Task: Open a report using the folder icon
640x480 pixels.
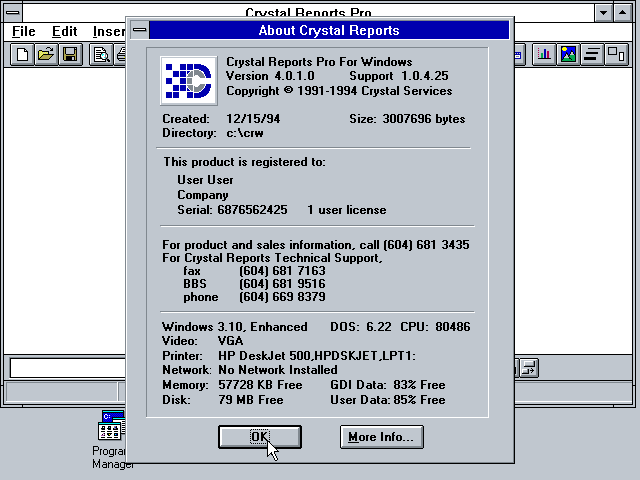Action: [46, 55]
